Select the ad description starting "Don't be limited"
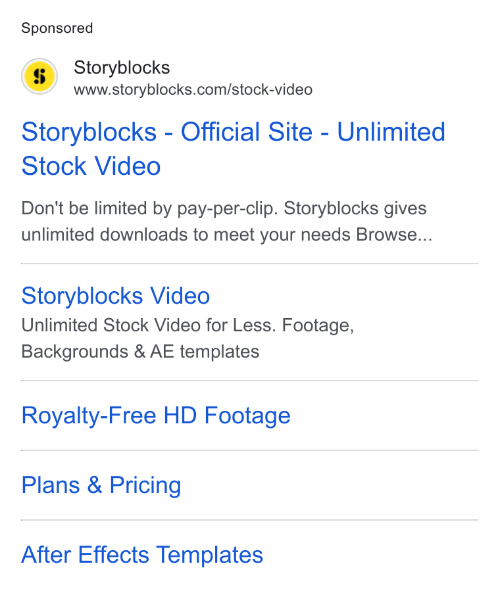Image resolution: width=500 pixels, height=589 pixels. (x=227, y=221)
